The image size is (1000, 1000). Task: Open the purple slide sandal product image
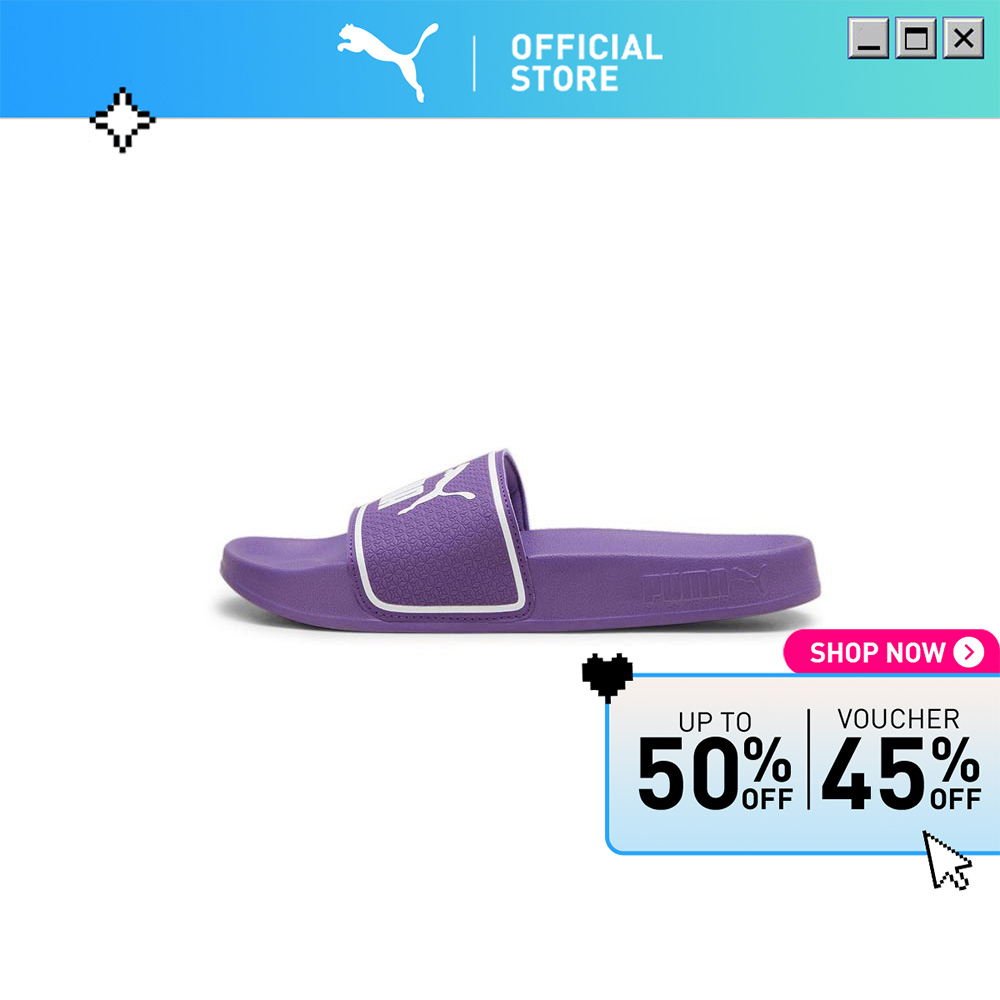point(520,541)
